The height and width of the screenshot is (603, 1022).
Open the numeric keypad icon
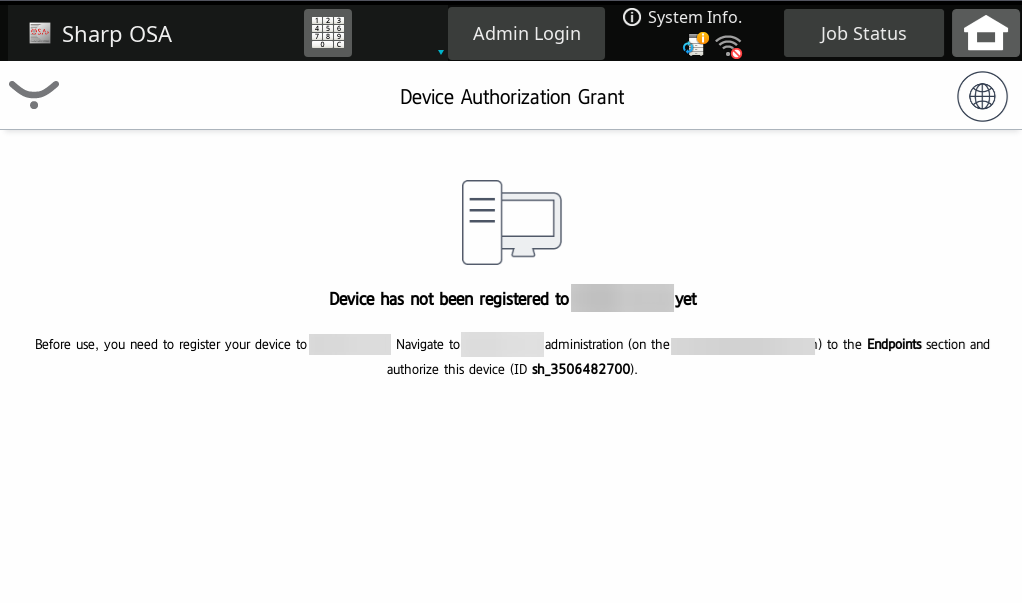328,33
